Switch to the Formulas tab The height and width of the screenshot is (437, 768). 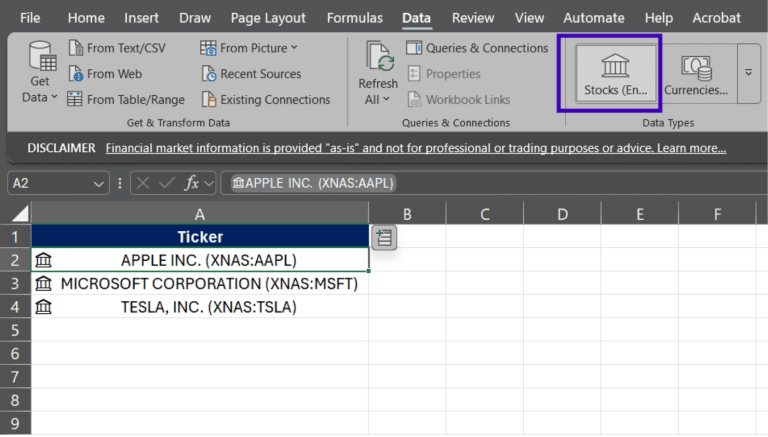[355, 18]
